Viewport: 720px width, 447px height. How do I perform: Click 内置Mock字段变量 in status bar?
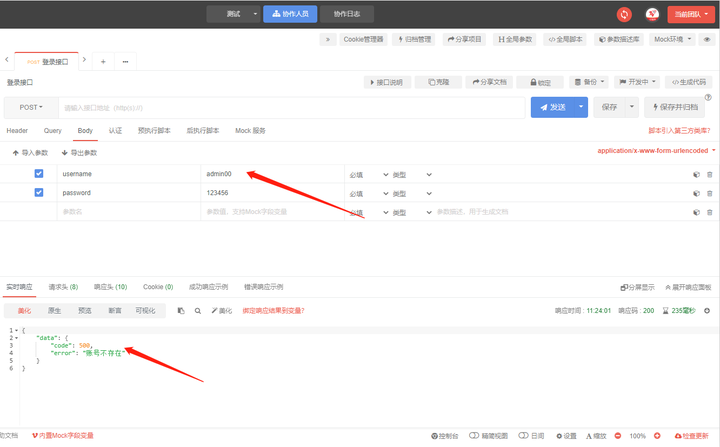point(63,436)
